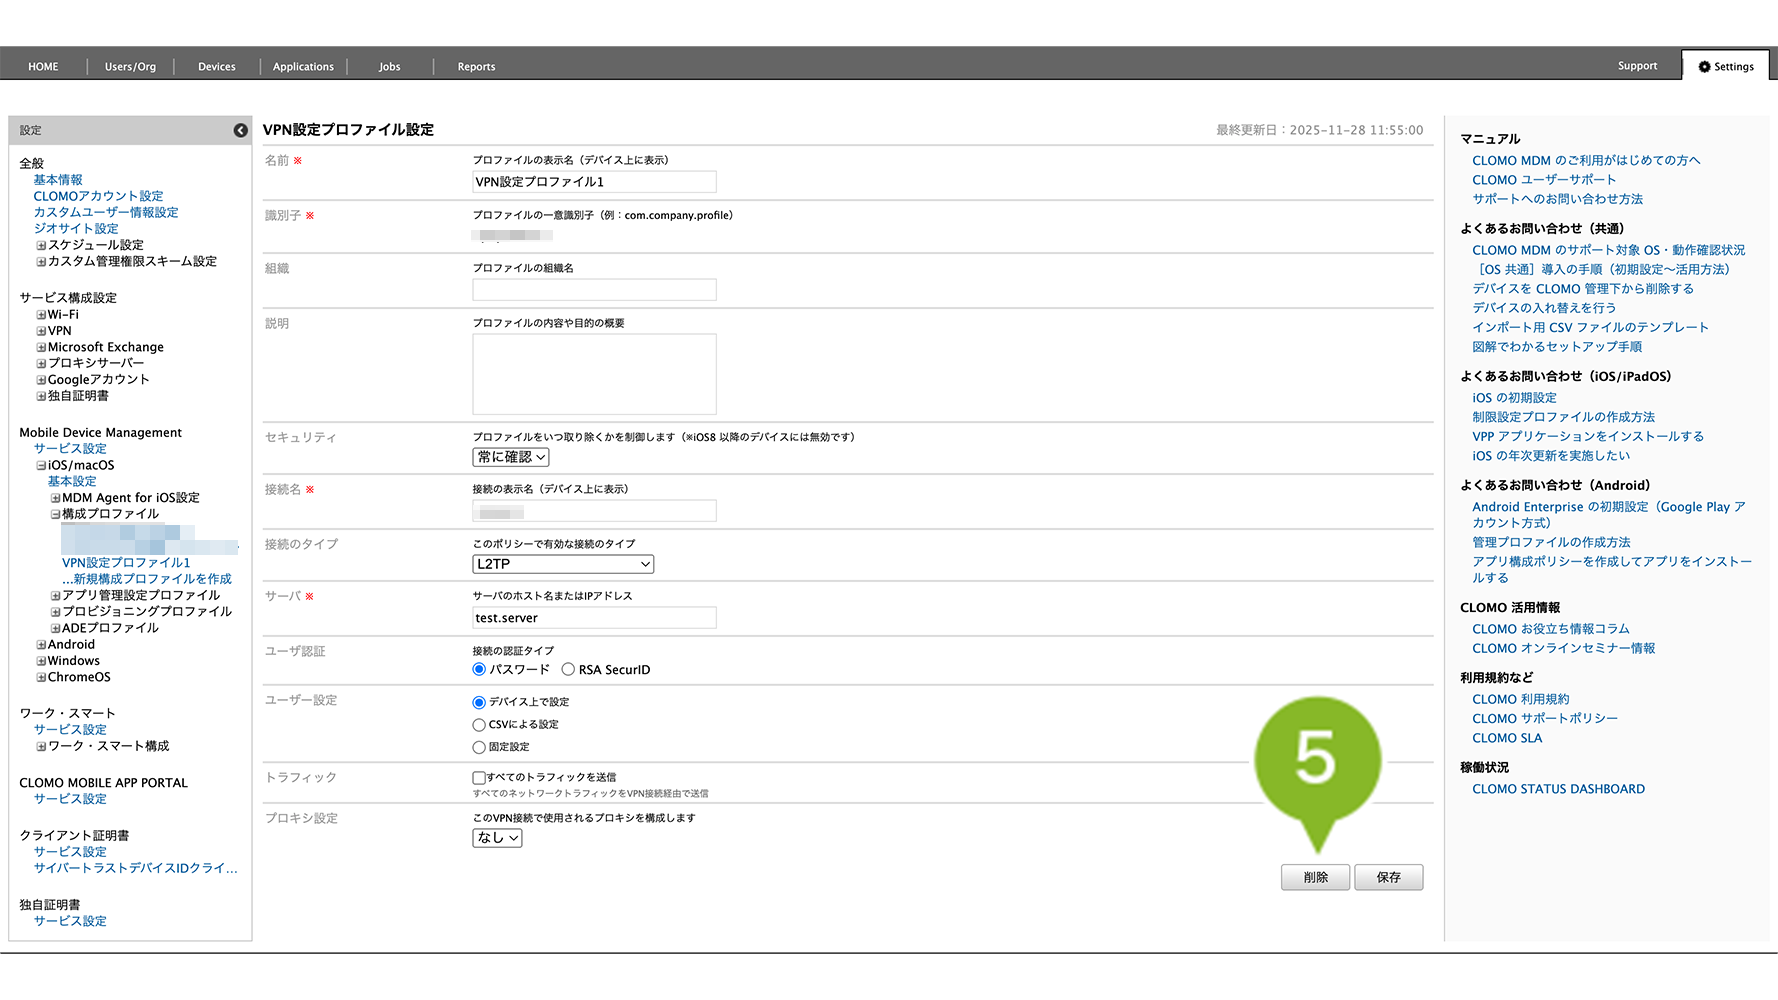This screenshot has height=1000, width=1778.
Task: Open CLOMO STATUS DASHBOARD link
Action: [1558, 789]
